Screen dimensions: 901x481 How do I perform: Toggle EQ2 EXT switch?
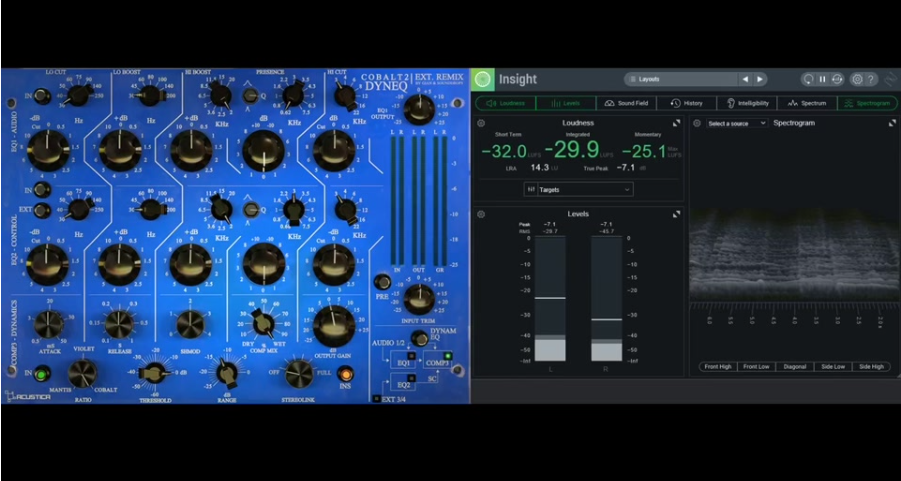tap(43, 210)
